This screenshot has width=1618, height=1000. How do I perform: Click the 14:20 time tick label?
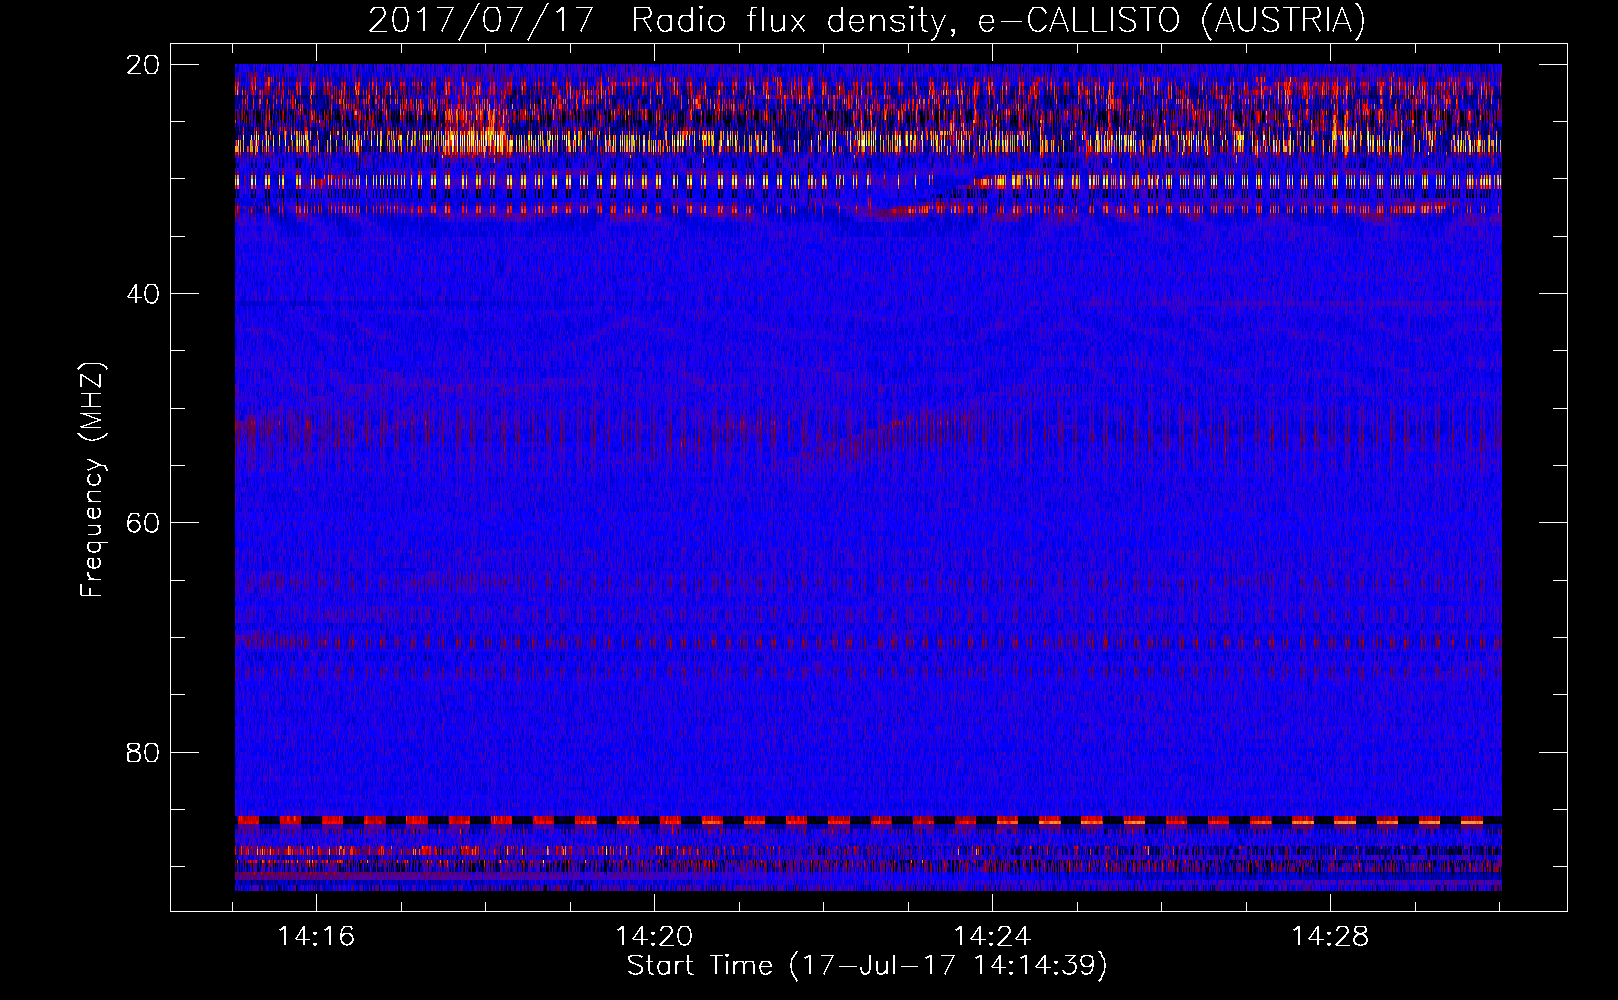[654, 937]
